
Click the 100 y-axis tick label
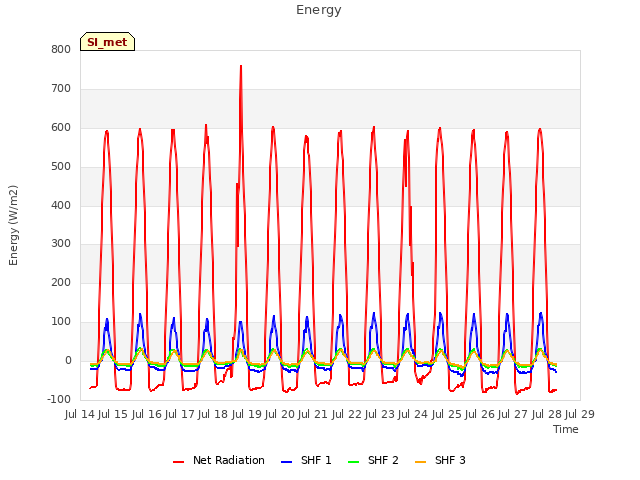(x=61, y=322)
